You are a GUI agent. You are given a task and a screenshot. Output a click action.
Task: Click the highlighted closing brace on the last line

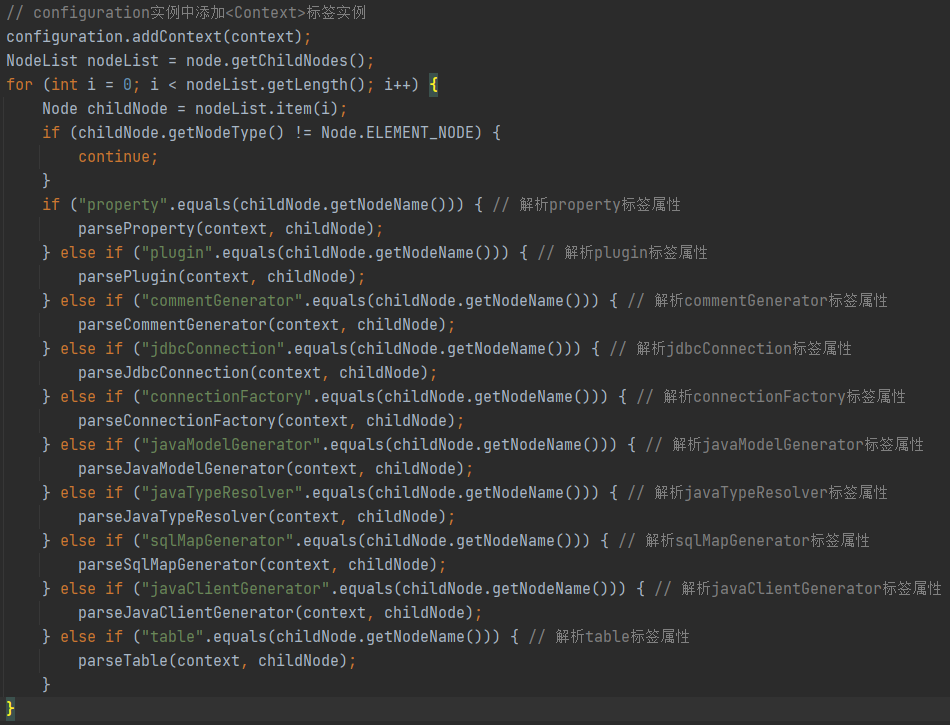tap(10, 708)
